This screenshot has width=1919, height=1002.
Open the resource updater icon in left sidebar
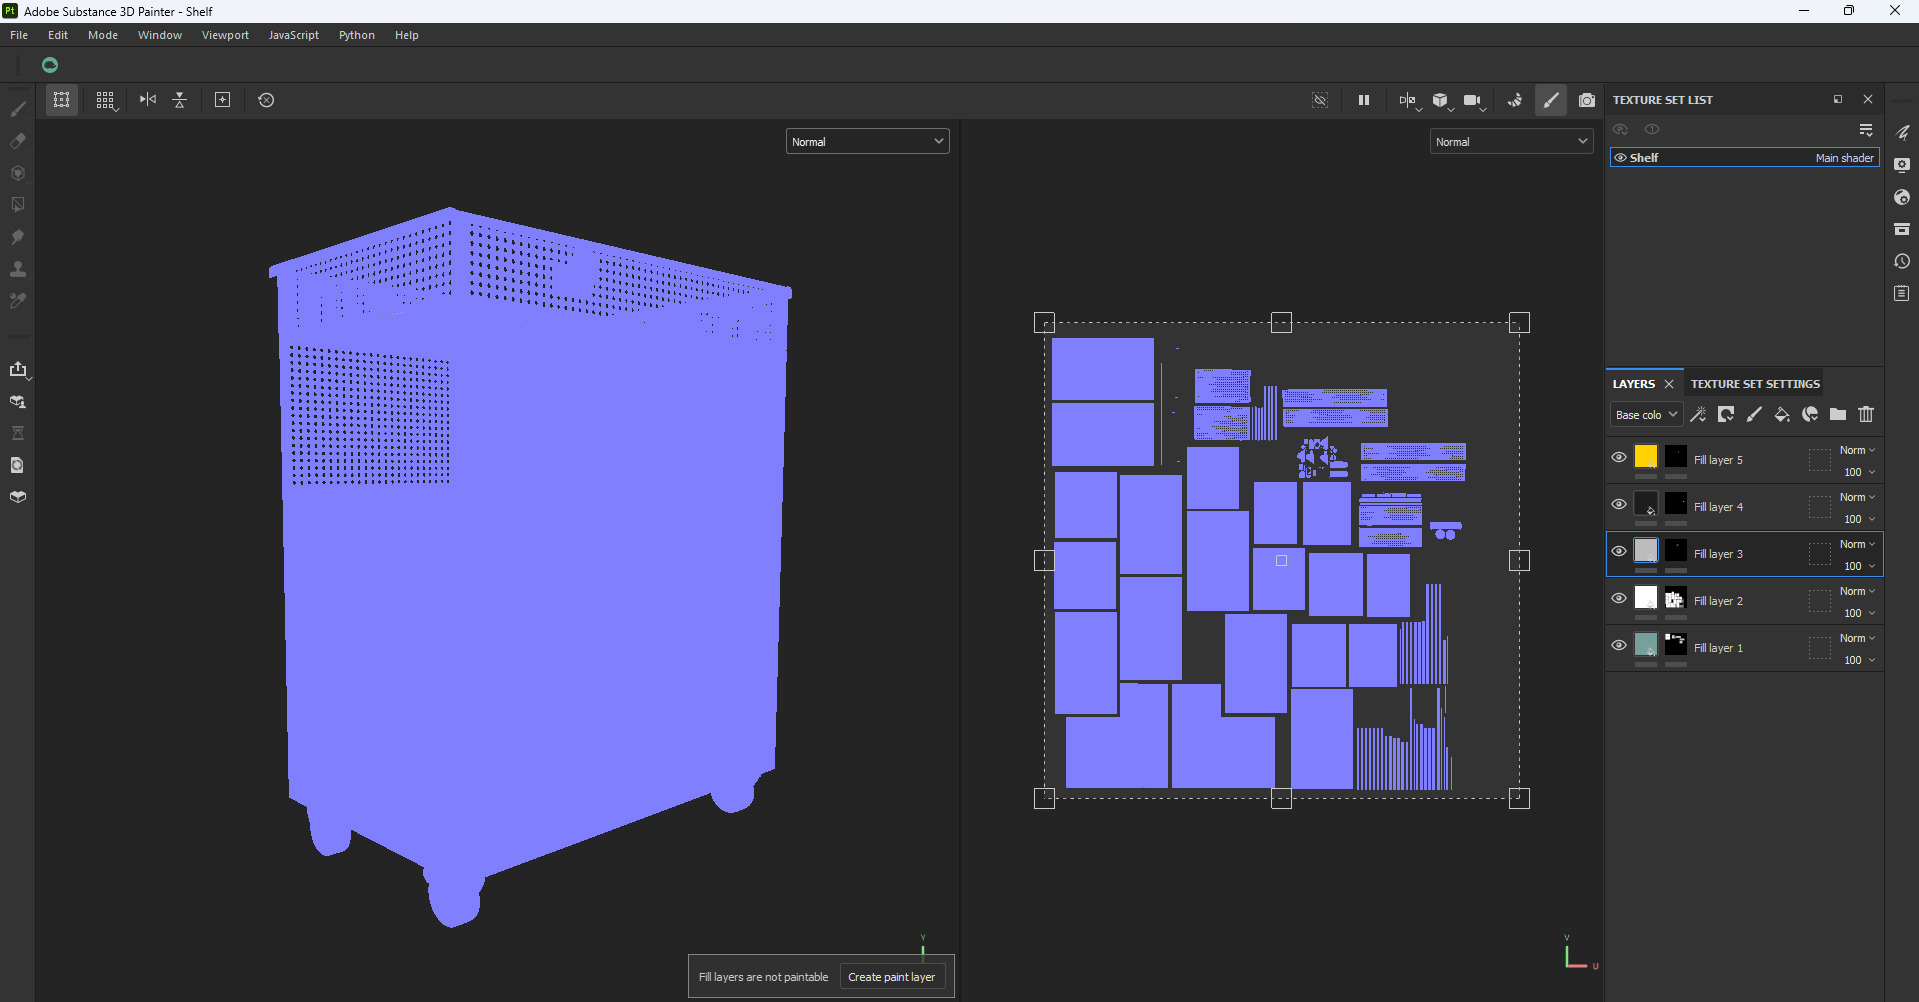click(x=18, y=465)
